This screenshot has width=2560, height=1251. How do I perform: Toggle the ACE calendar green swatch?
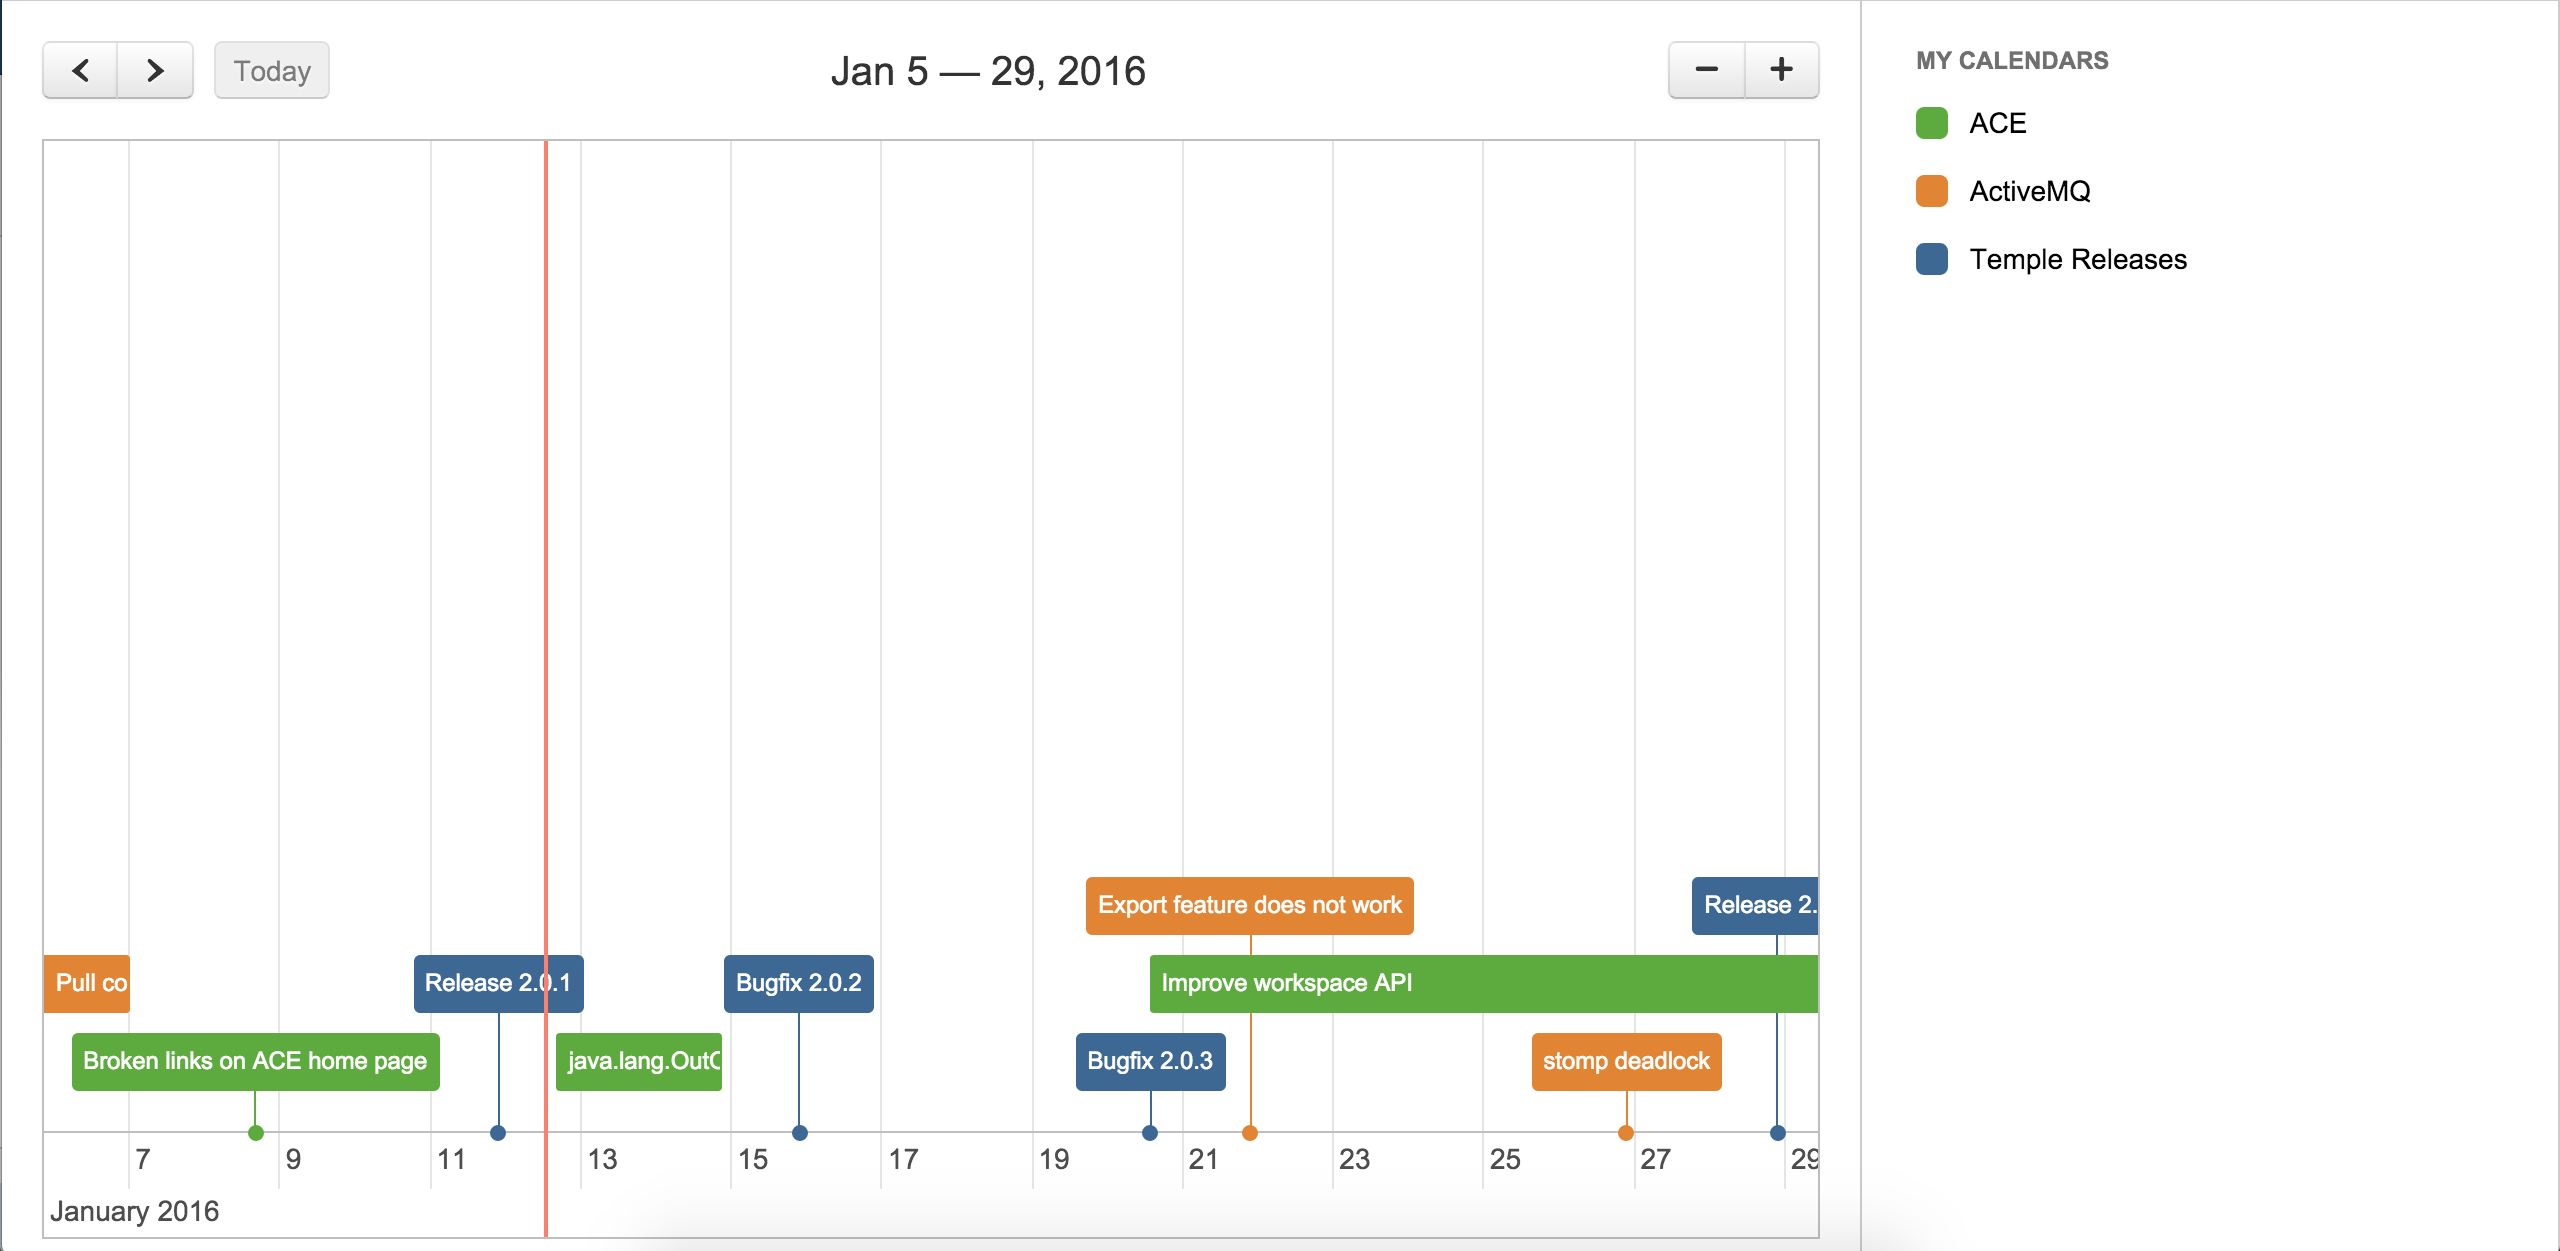1931,123
